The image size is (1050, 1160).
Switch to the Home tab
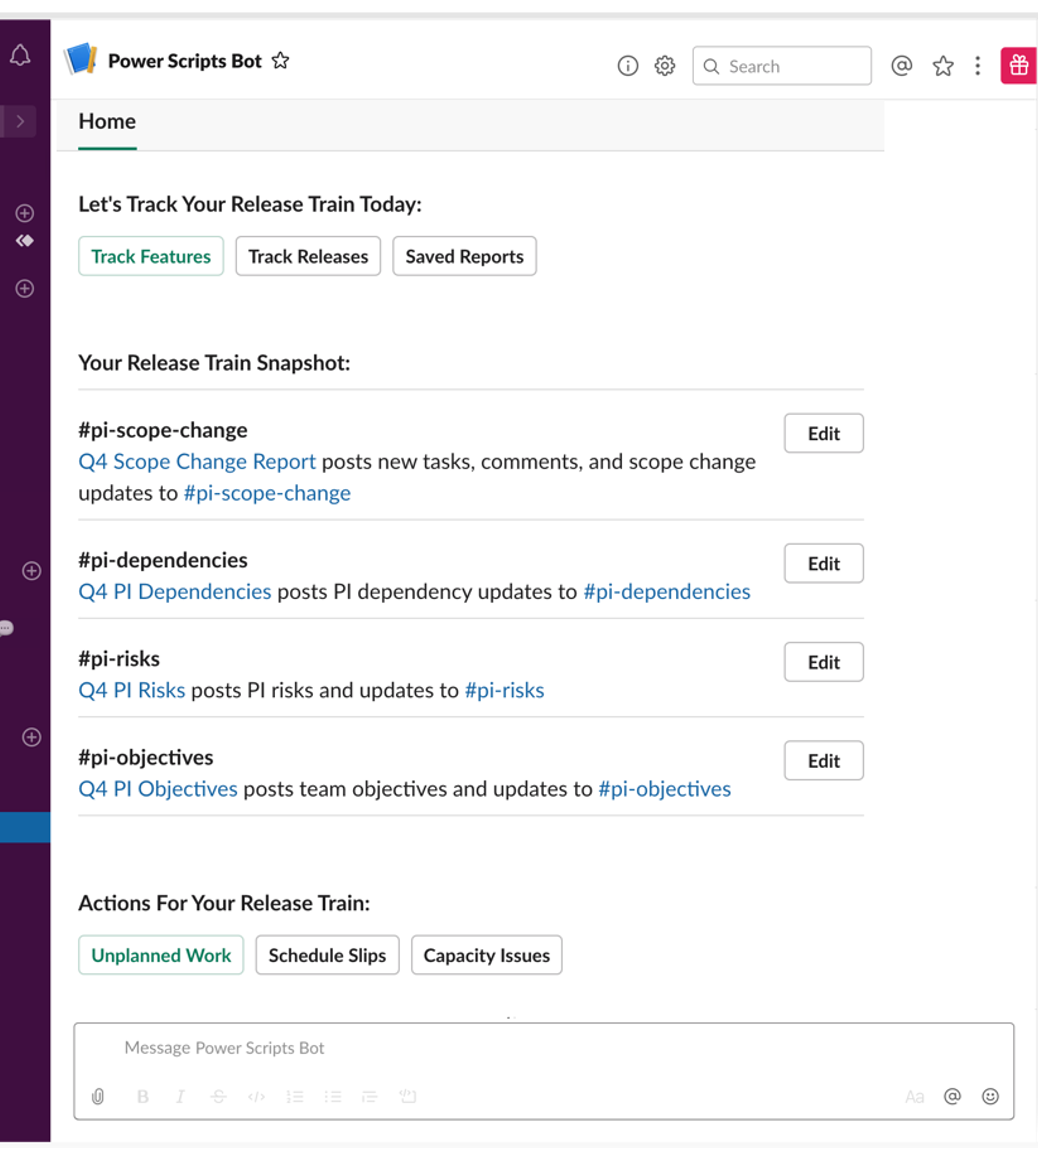[107, 121]
